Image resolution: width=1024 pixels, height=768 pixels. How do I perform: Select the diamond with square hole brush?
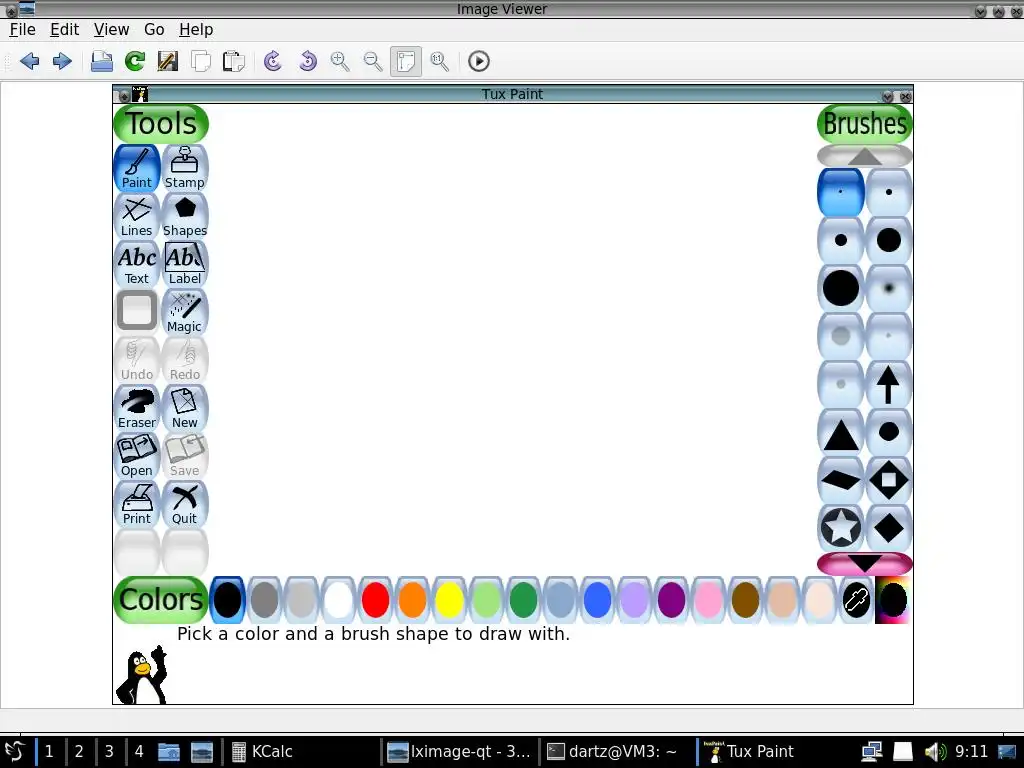(888, 480)
